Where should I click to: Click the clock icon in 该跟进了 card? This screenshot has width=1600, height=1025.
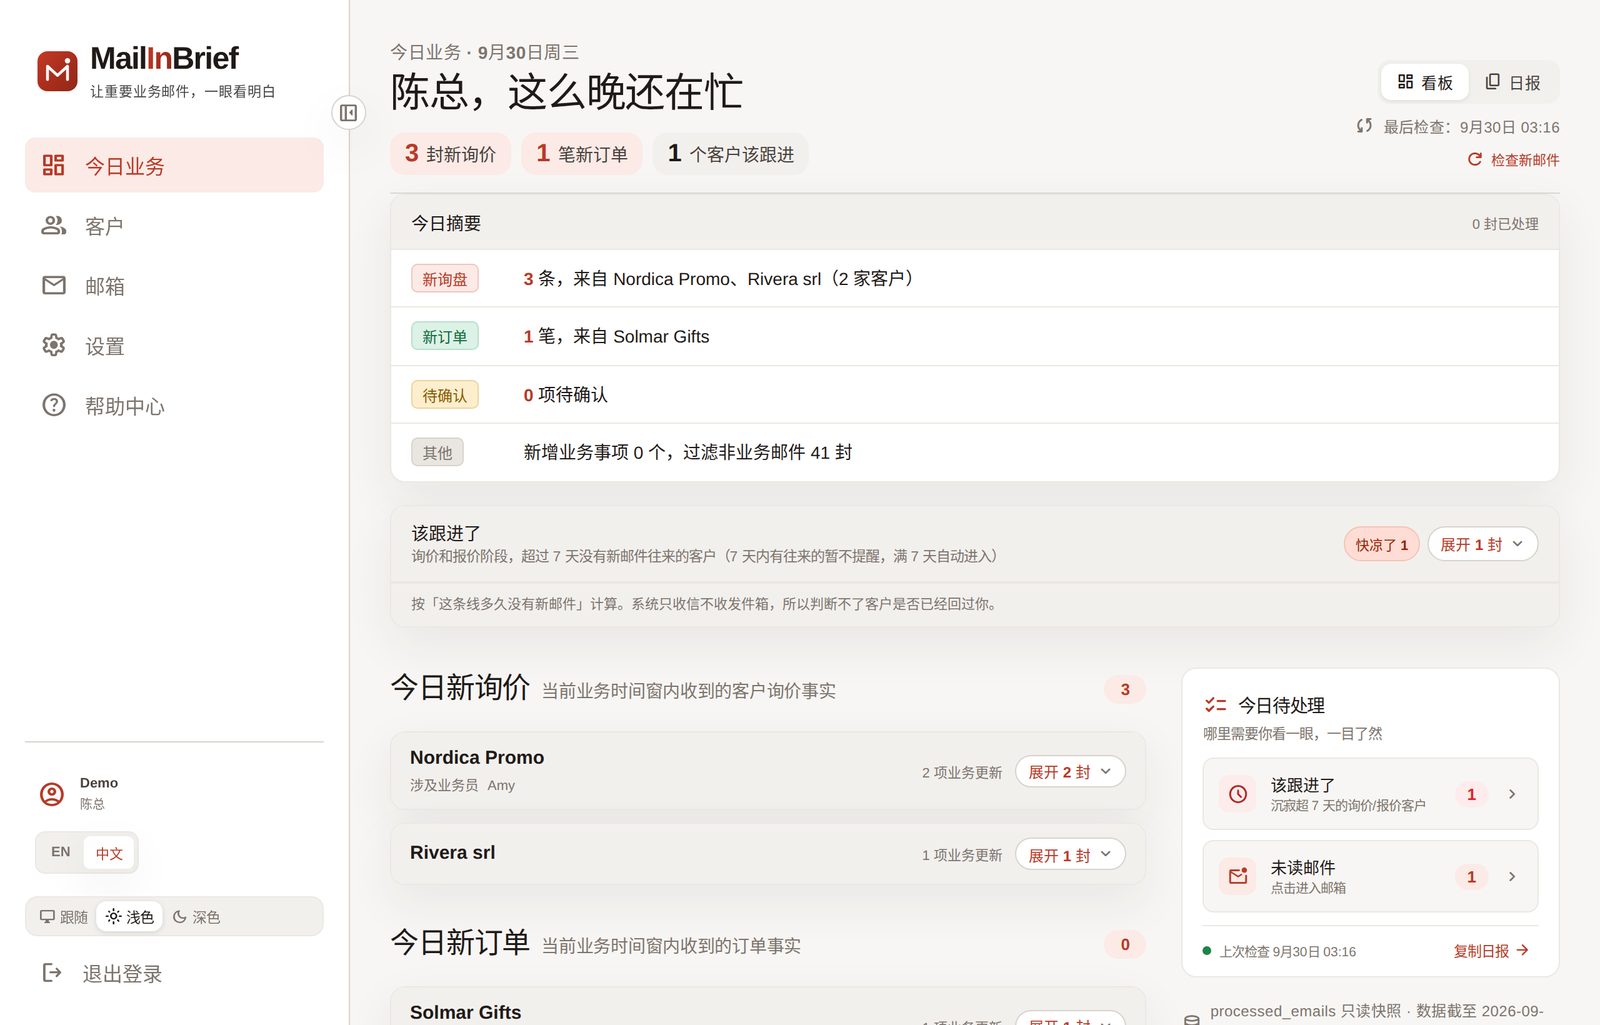tap(1238, 794)
